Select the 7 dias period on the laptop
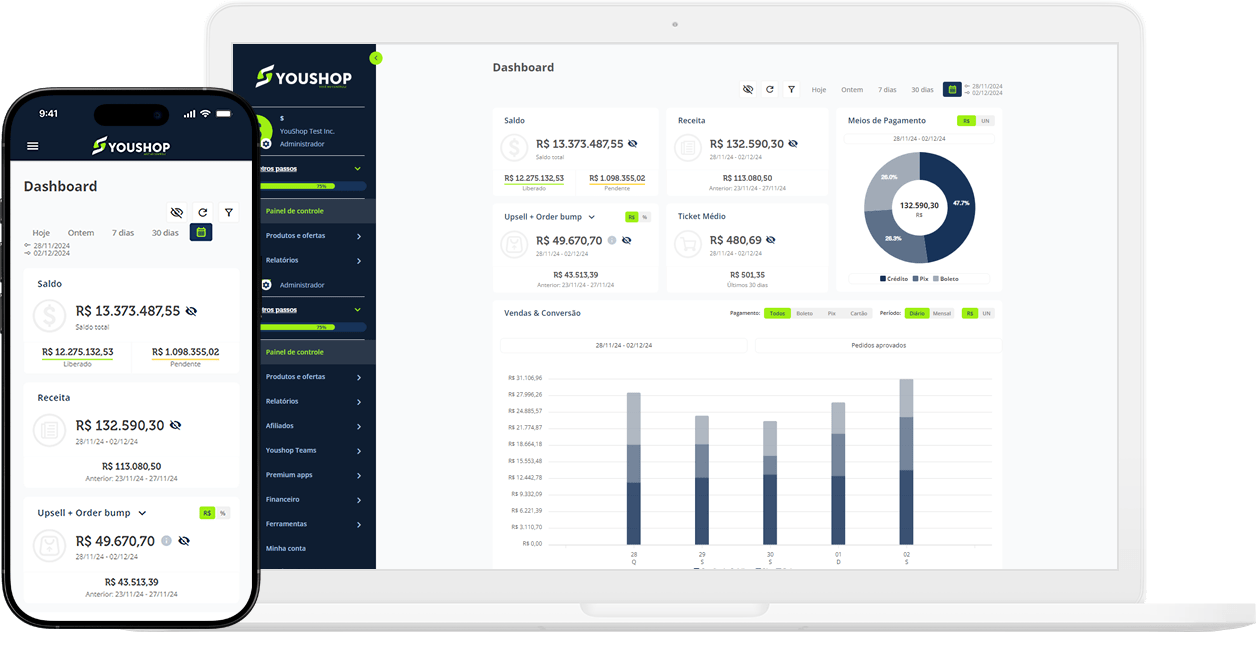 coord(887,90)
